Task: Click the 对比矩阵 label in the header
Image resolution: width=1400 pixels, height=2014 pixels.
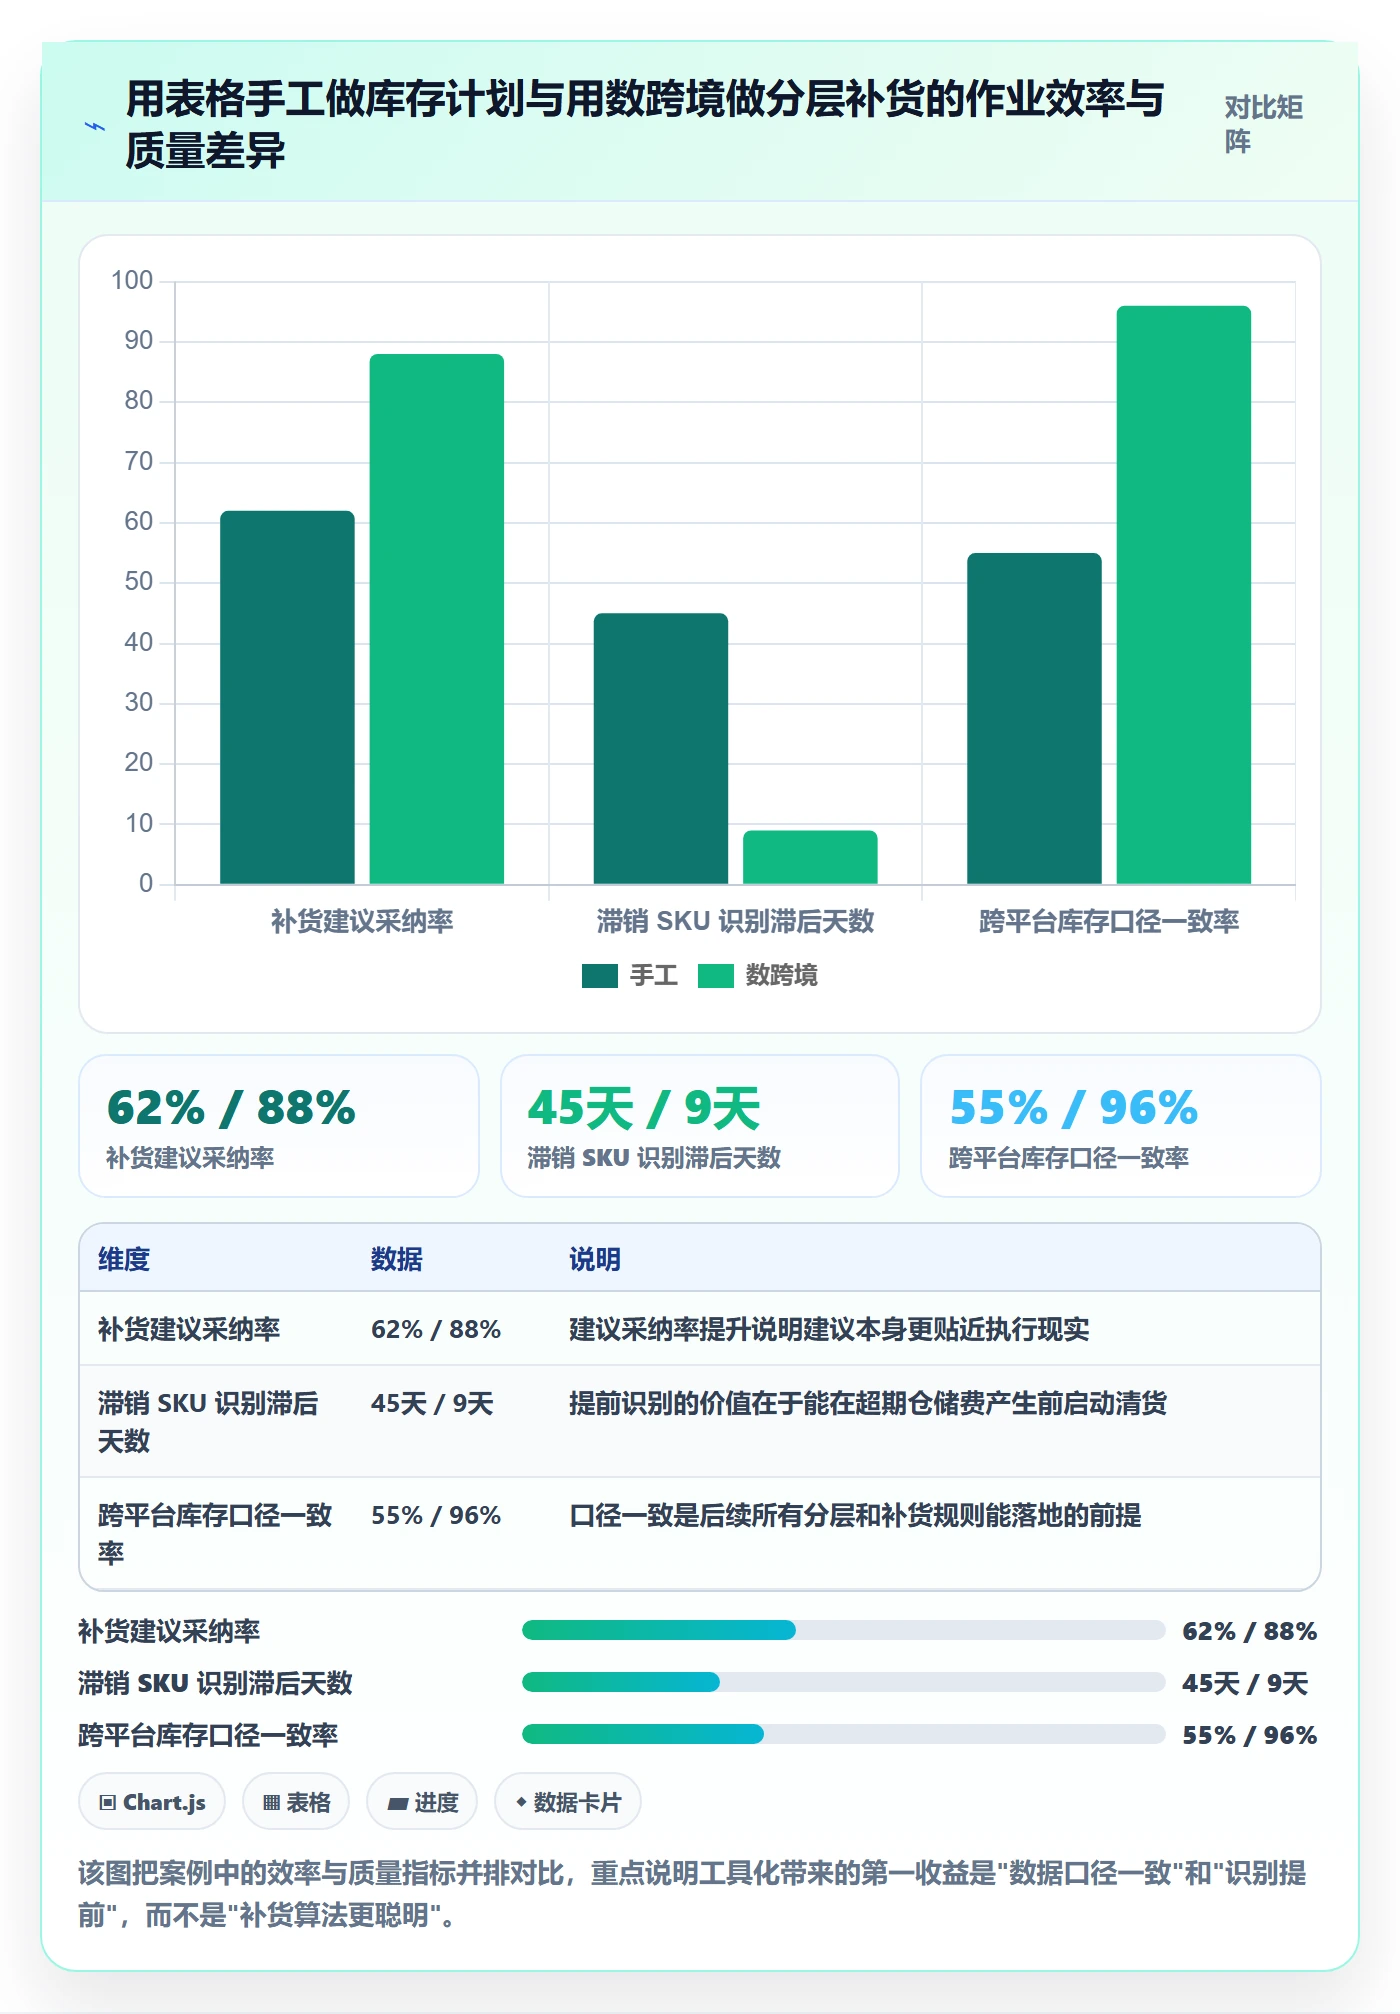Action: coord(1264,124)
